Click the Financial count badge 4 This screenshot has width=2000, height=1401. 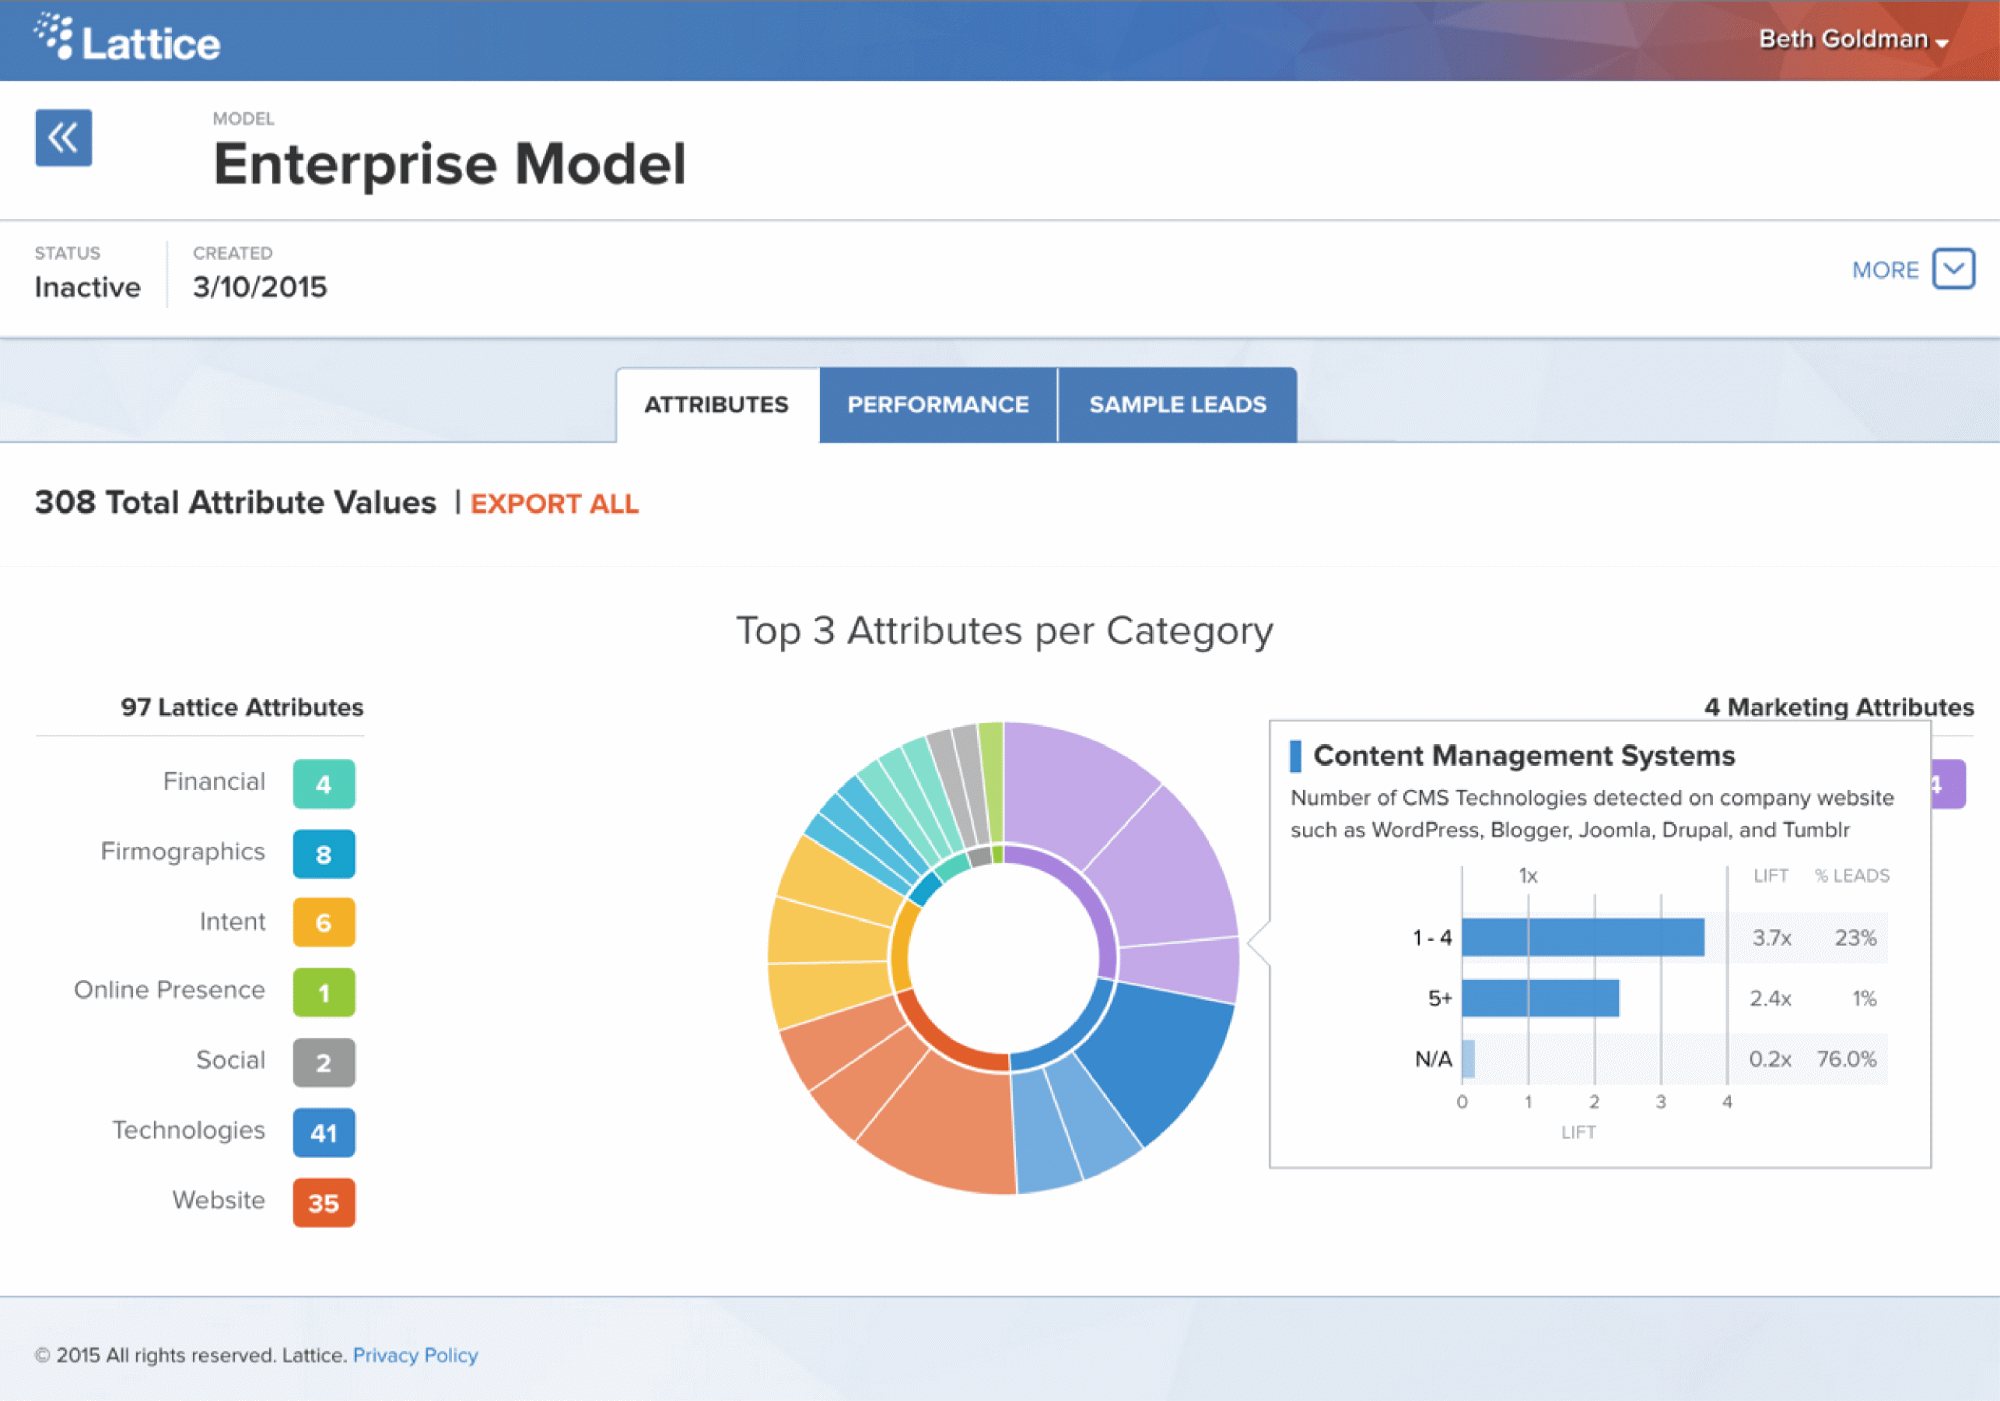324,784
